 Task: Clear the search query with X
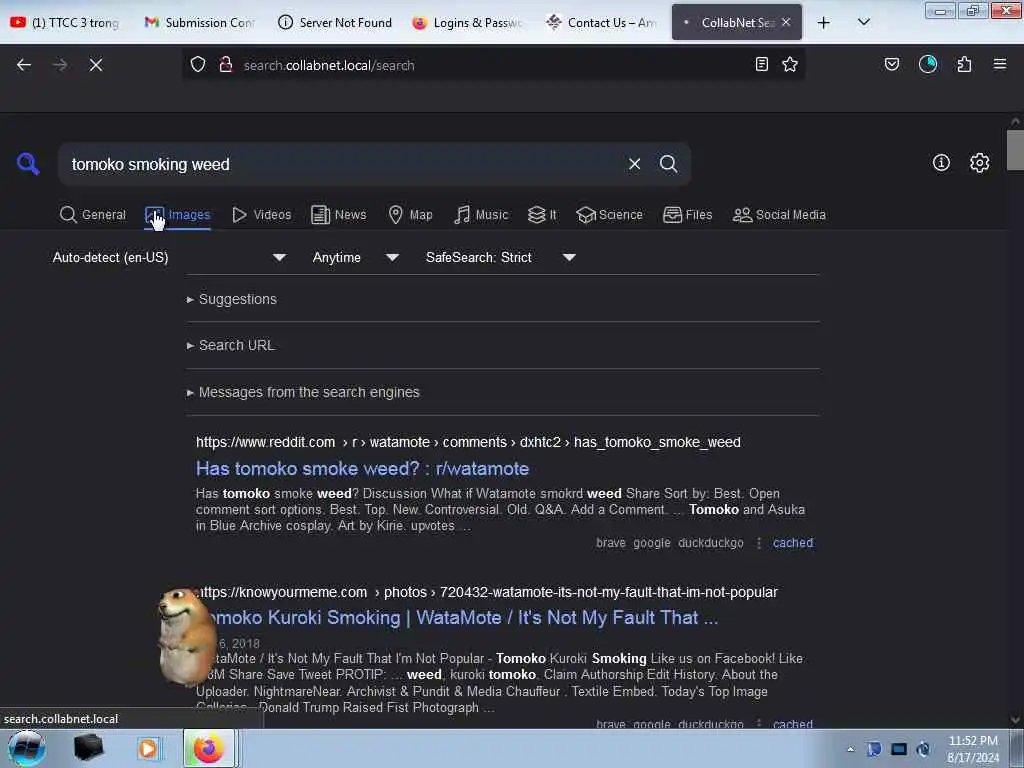point(634,164)
